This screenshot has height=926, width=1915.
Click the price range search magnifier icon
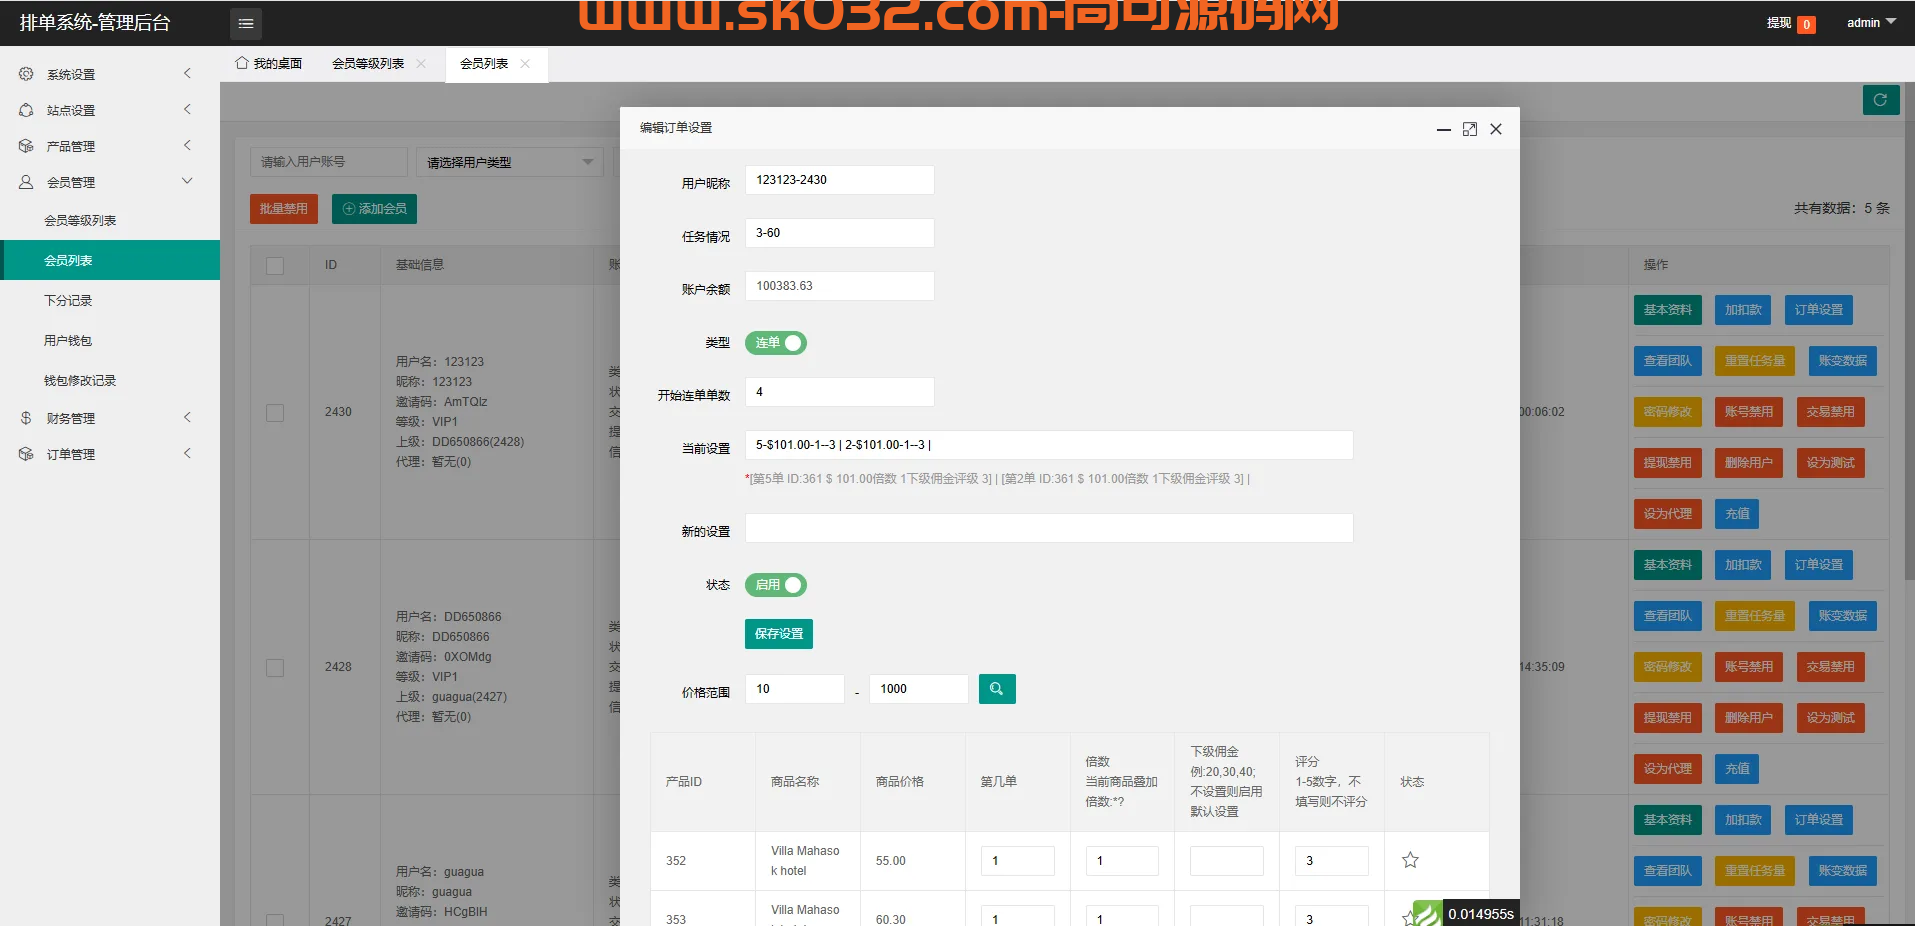(996, 689)
